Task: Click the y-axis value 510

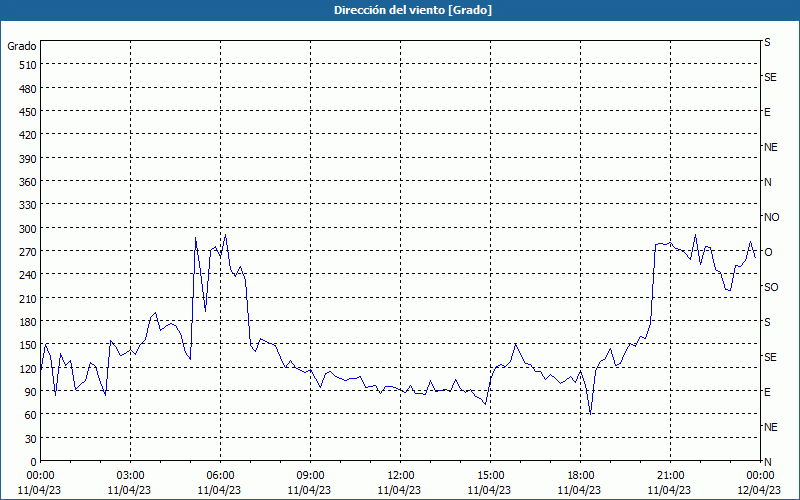Action: pos(28,65)
